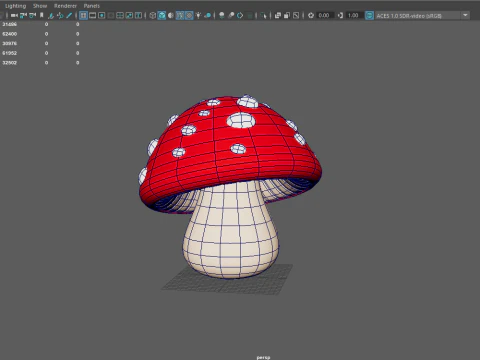Screen dimensions: 480x360
Task: Open the ACES 1.0 SDR-video dropdown
Action: click(422, 15)
